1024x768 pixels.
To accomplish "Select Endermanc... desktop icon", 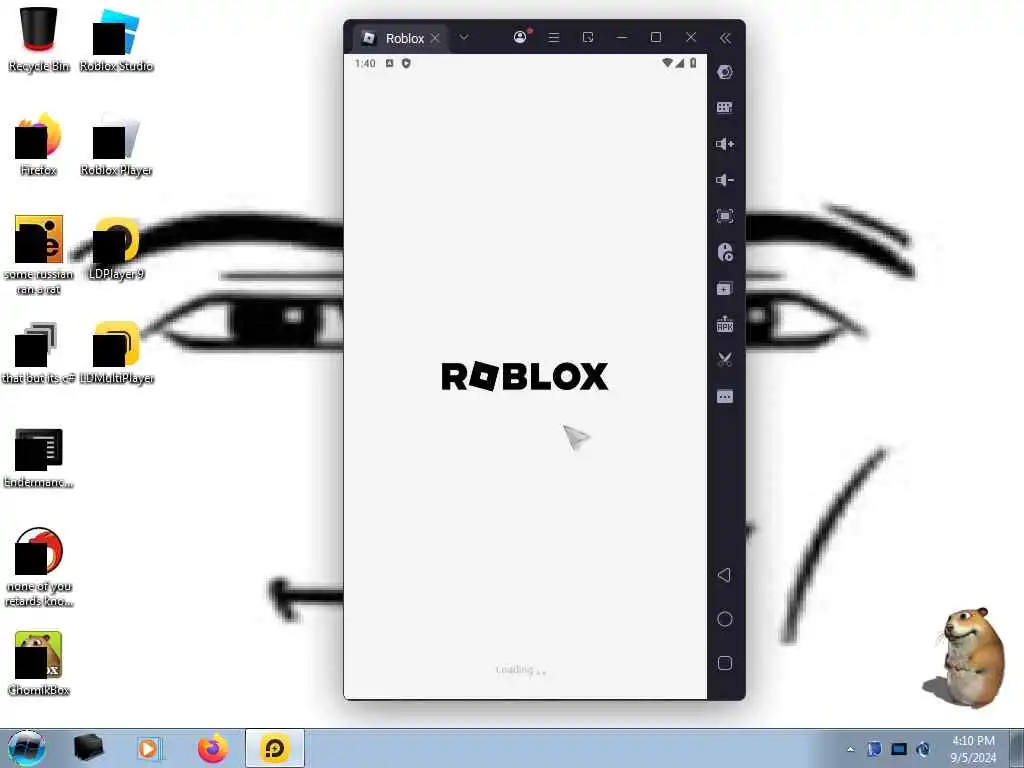I will (39, 457).
